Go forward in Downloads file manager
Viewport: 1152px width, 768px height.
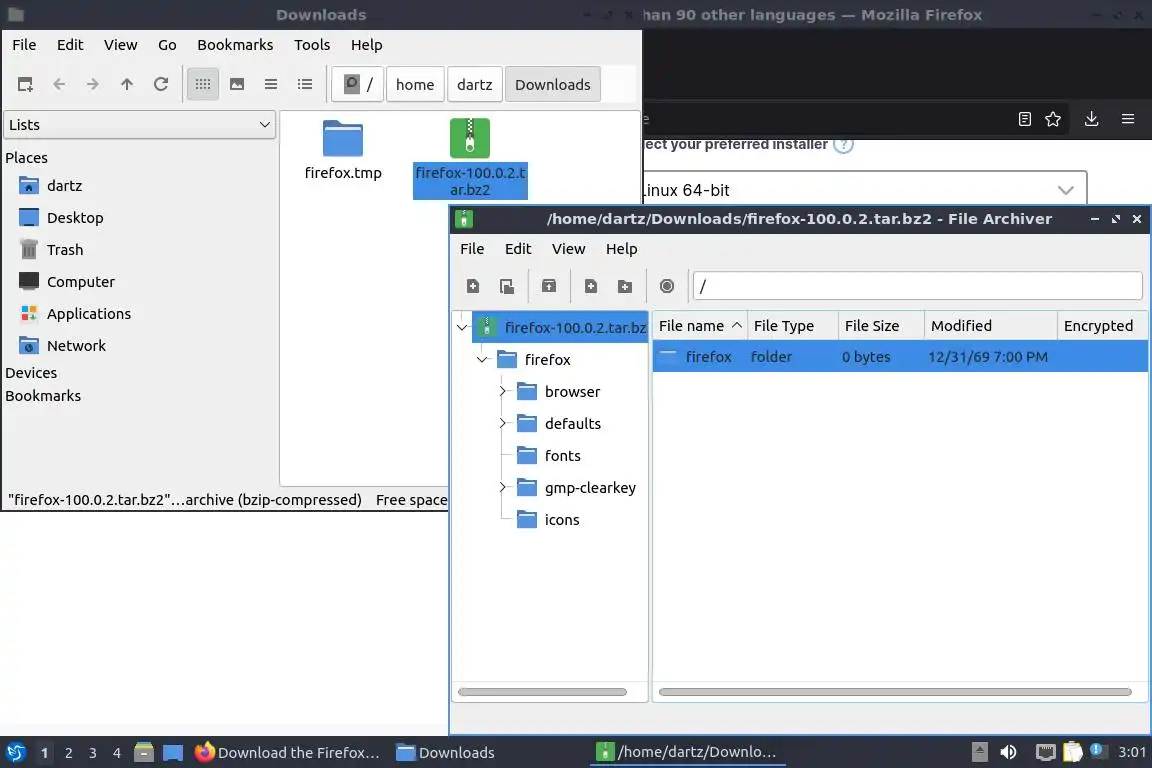pos(93,85)
